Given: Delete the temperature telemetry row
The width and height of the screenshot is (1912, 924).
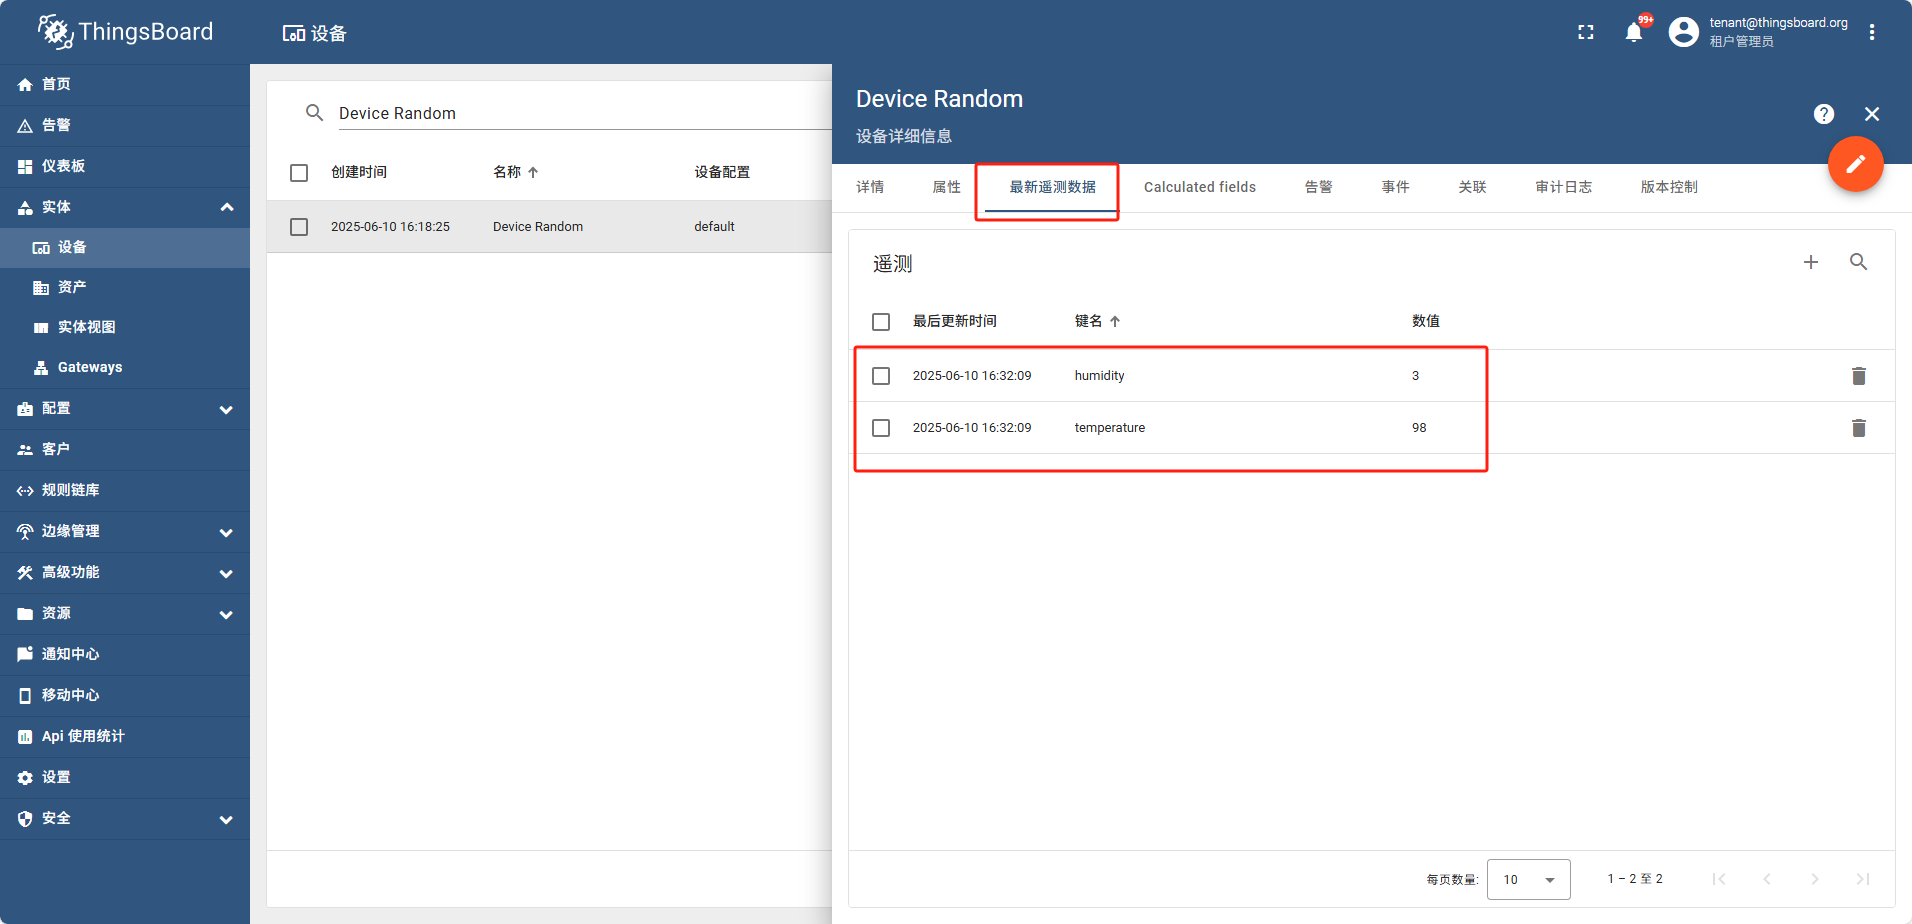Looking at the screenshot, I should coord(1858,428).
